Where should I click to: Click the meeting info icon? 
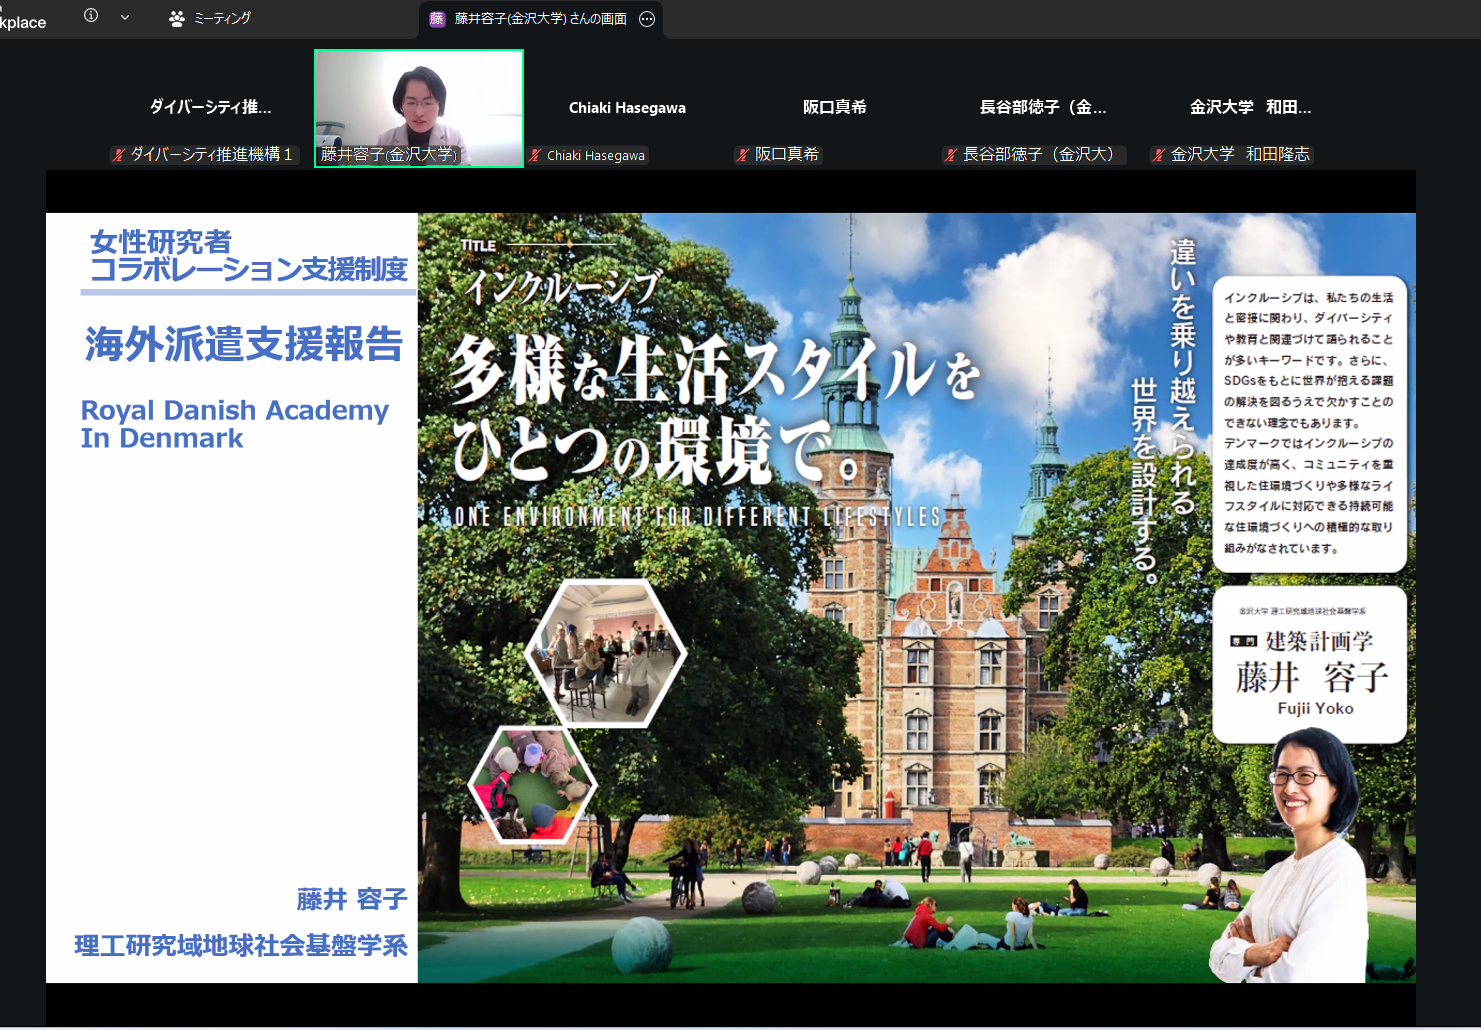[91, 16]
